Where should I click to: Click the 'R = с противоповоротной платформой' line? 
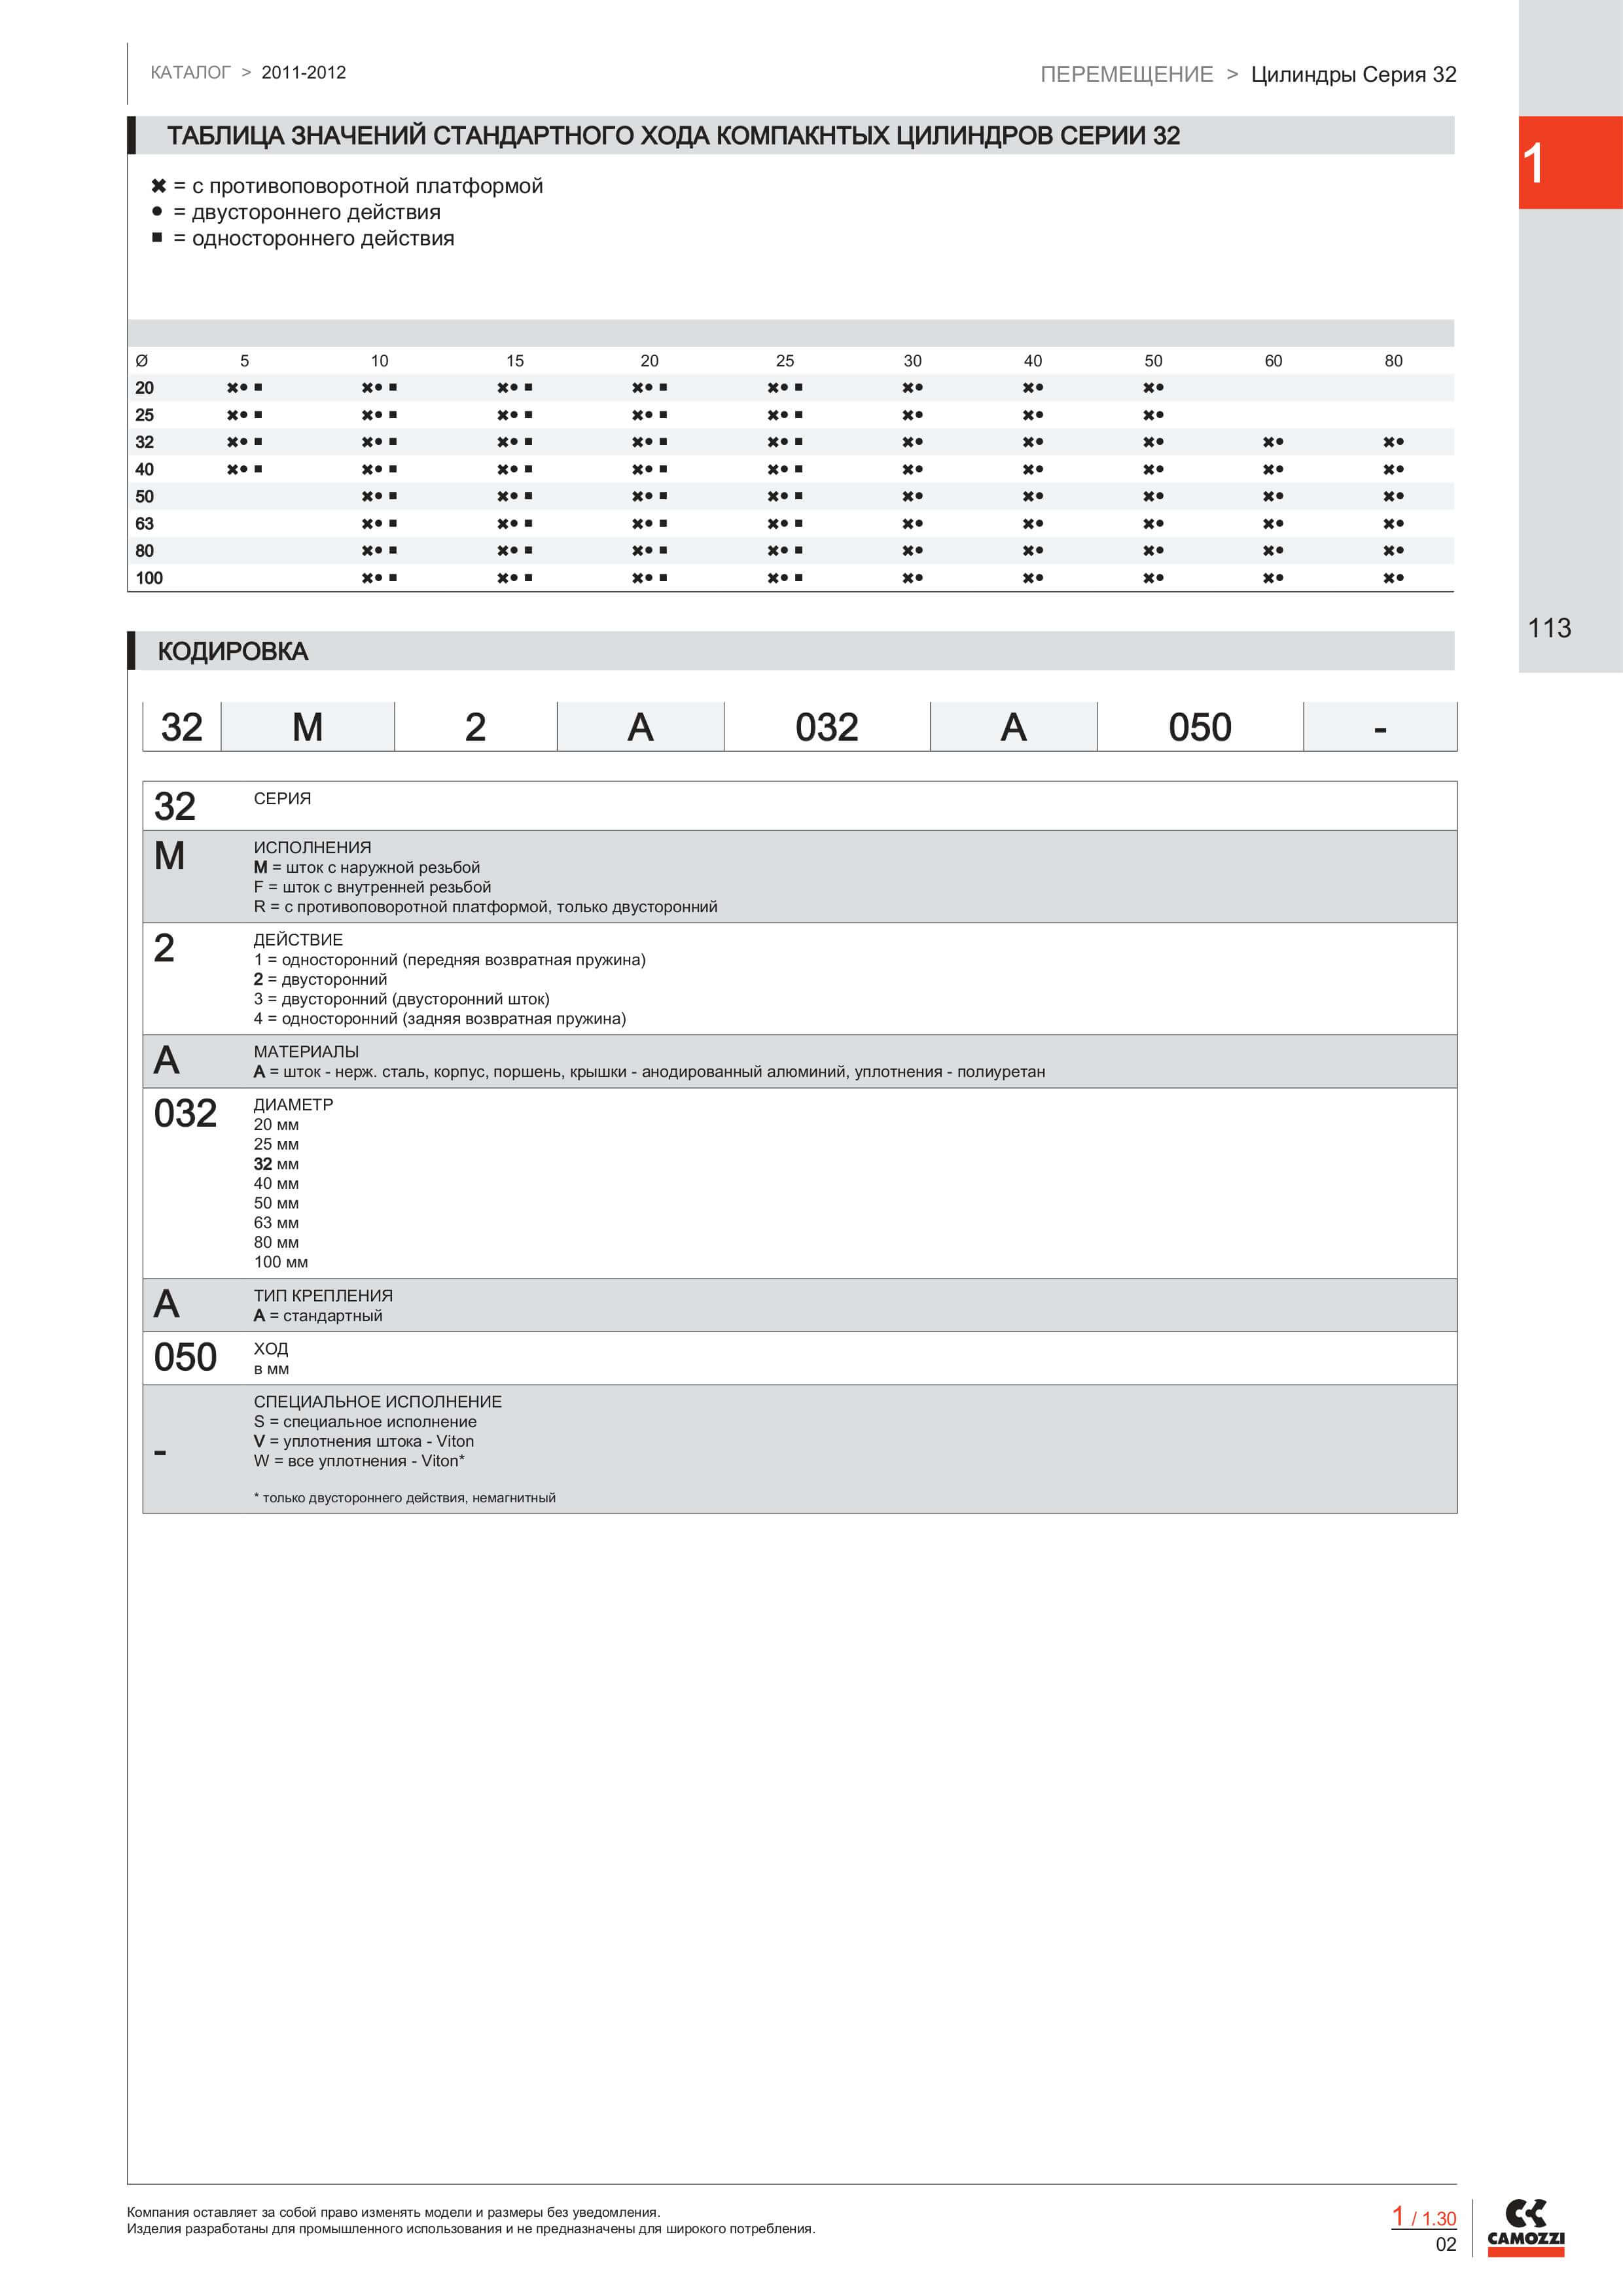coord(485,907)
